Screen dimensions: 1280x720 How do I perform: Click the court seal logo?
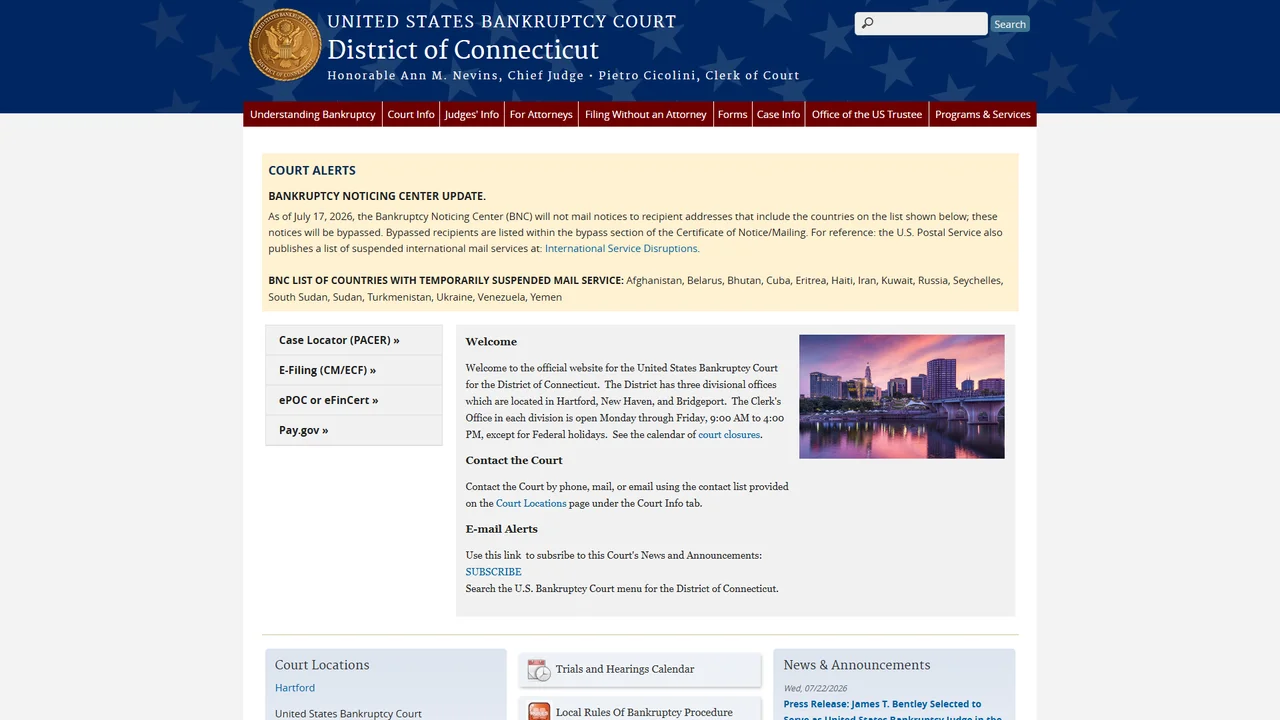tap(285, 45)
